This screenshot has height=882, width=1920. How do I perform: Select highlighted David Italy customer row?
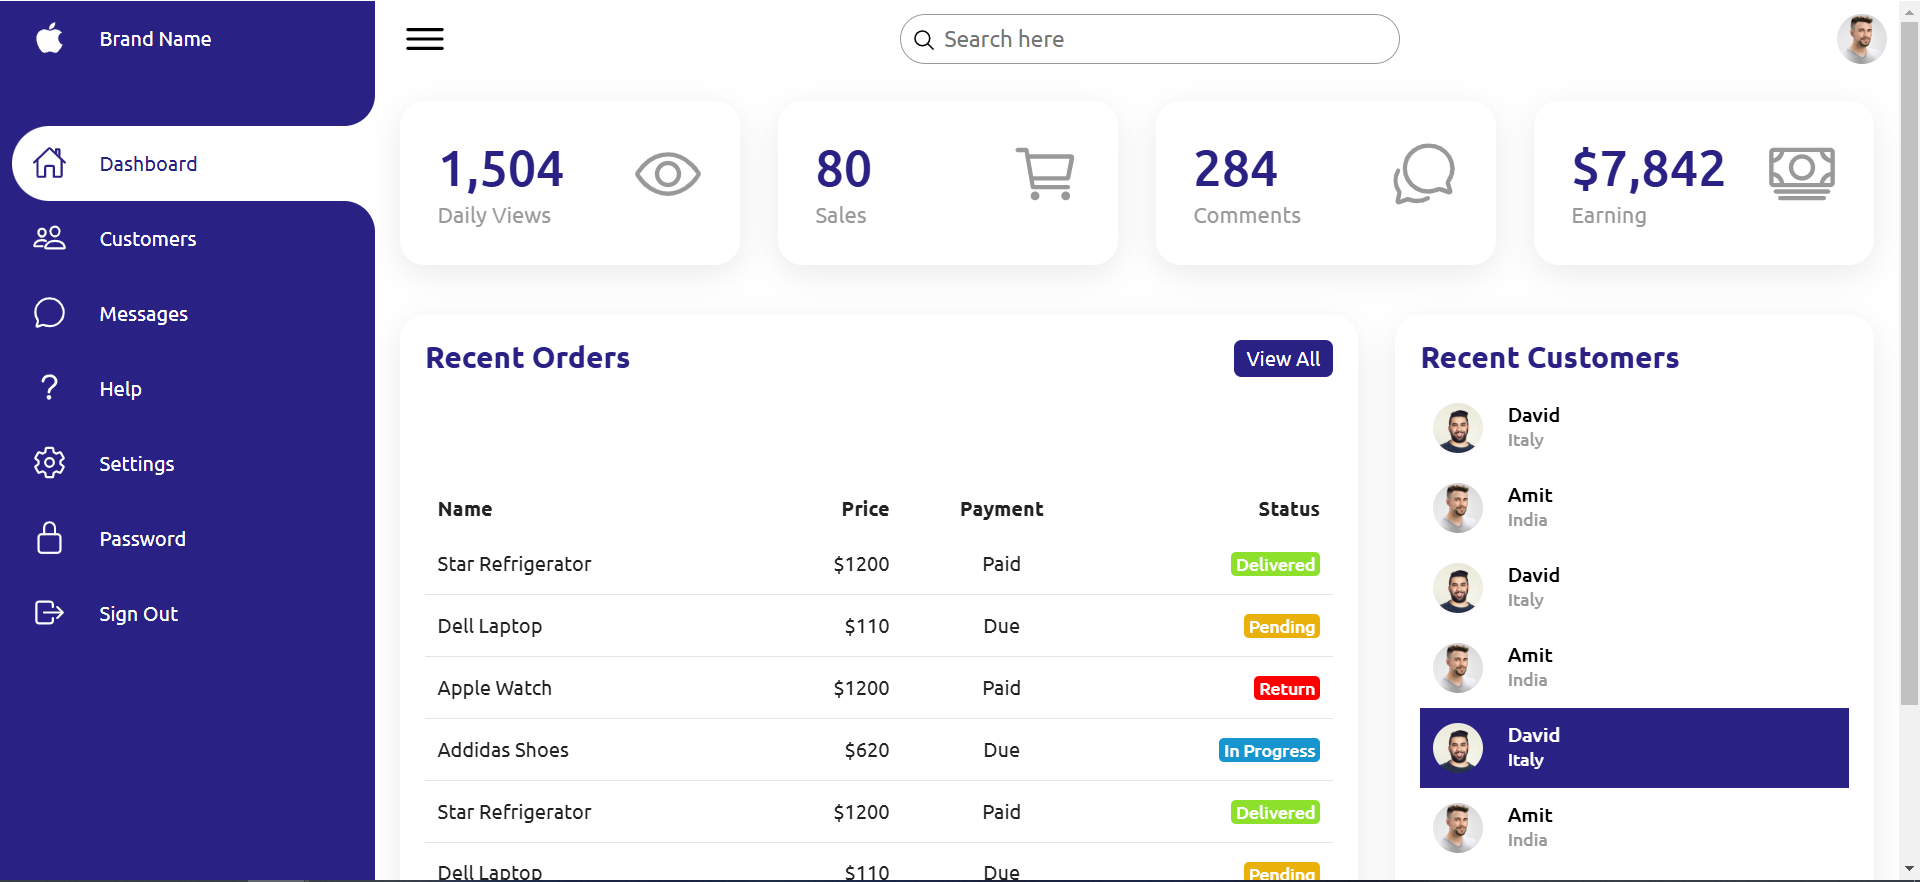click(x=1634, y=748)
